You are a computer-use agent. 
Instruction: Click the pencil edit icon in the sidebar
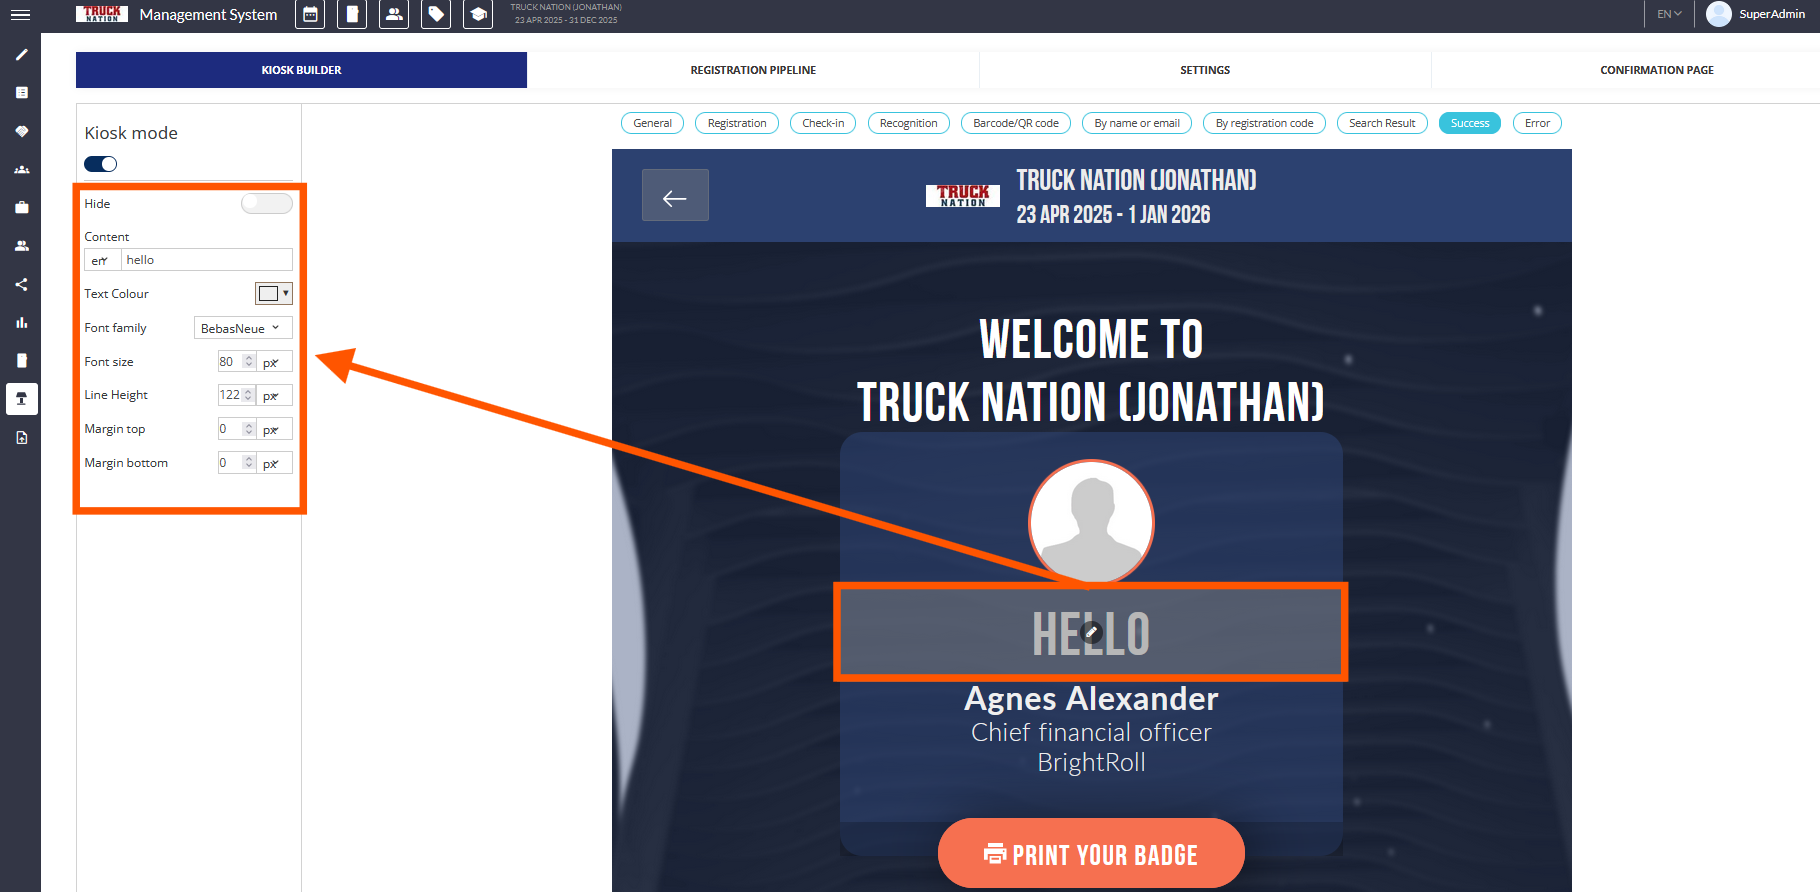coord(21,55)
